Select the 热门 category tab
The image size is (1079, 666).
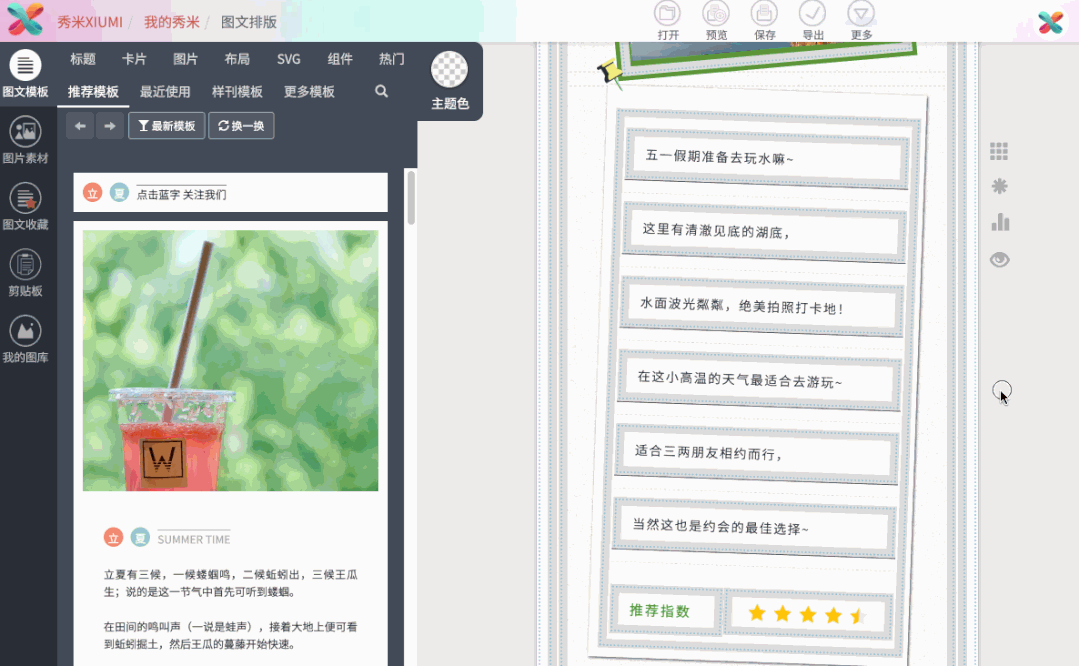coord(392,59)
